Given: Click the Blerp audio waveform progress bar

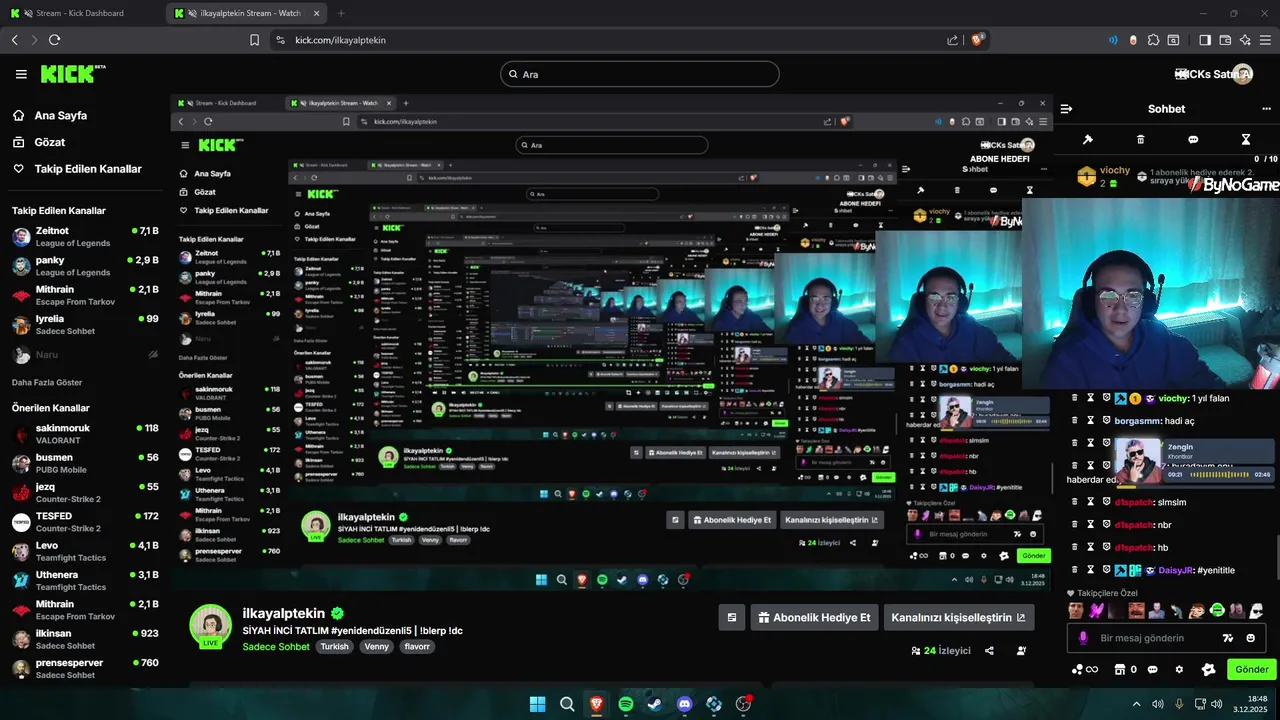Looking at the screenshot, I should [x=1219, y=474].
